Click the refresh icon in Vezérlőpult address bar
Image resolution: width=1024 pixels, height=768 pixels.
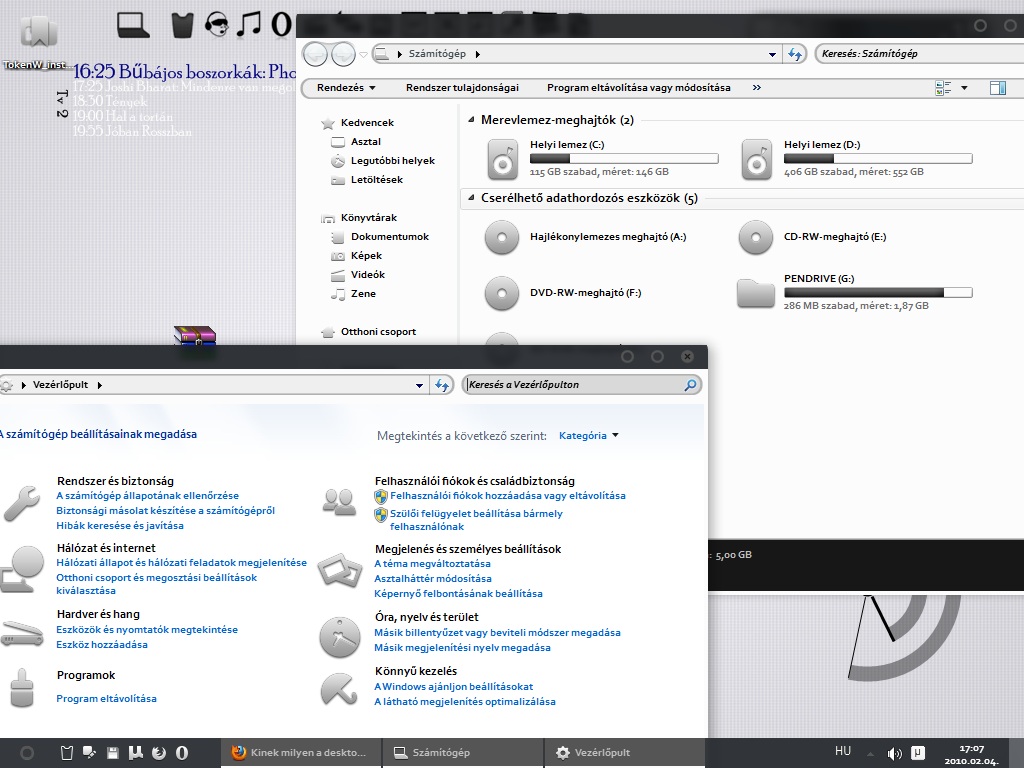coord(442,385)
